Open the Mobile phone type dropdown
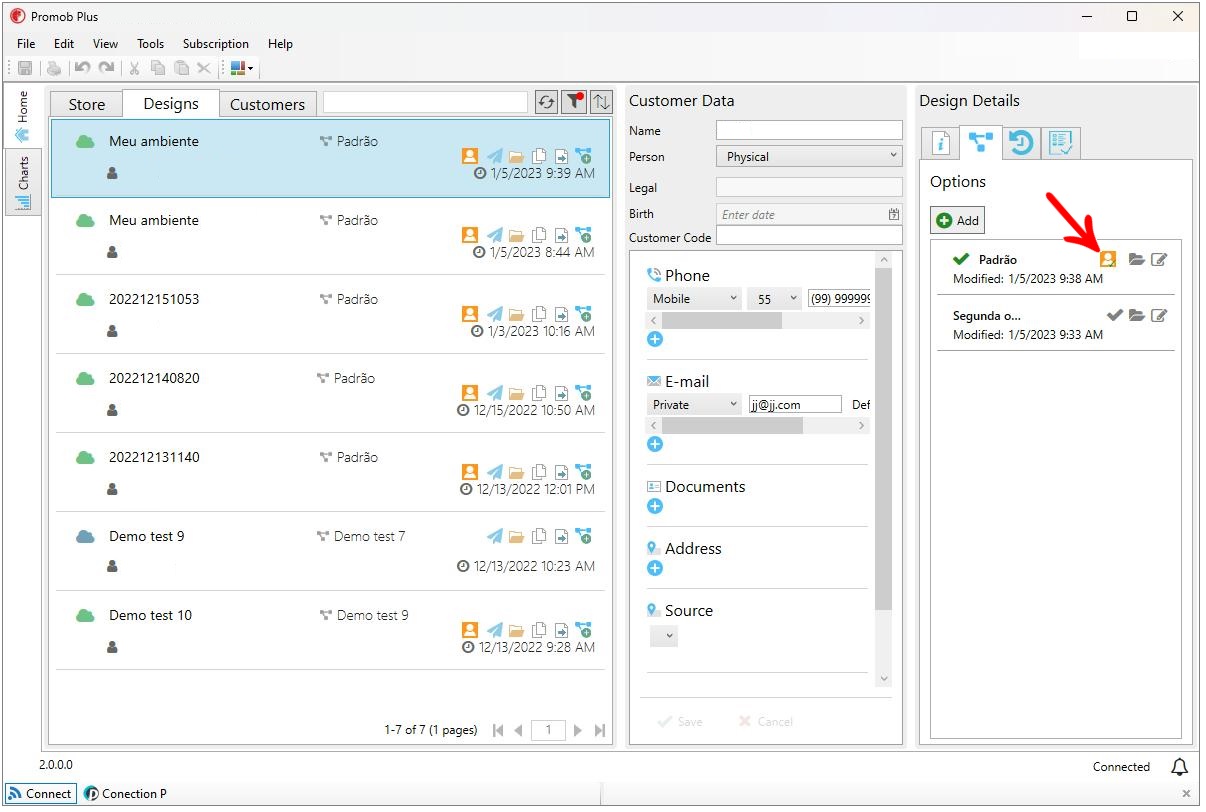Image resolution: width=1206 pixels, height=812 pixels. pos(694,299)
